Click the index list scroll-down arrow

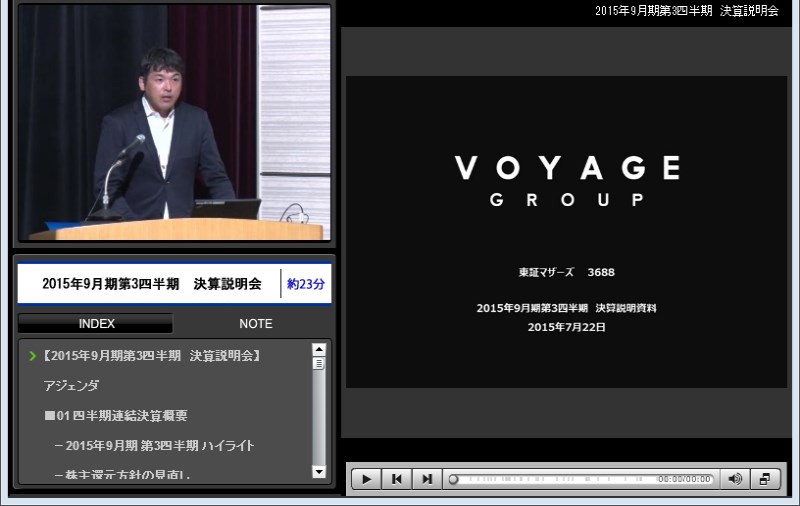coord(319,472)
